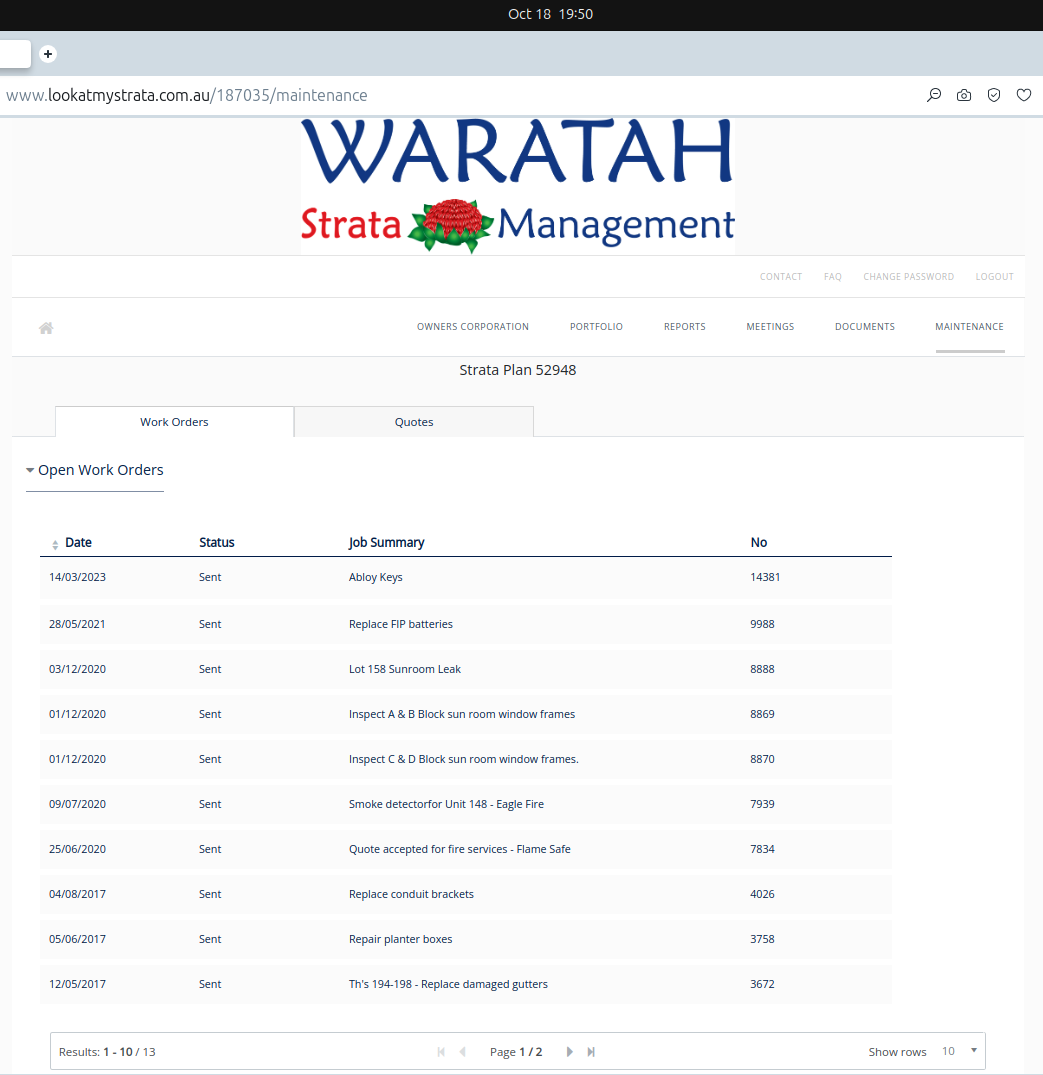
Task: Click the Page 1 / 2 indicator
Action: 516,1052
